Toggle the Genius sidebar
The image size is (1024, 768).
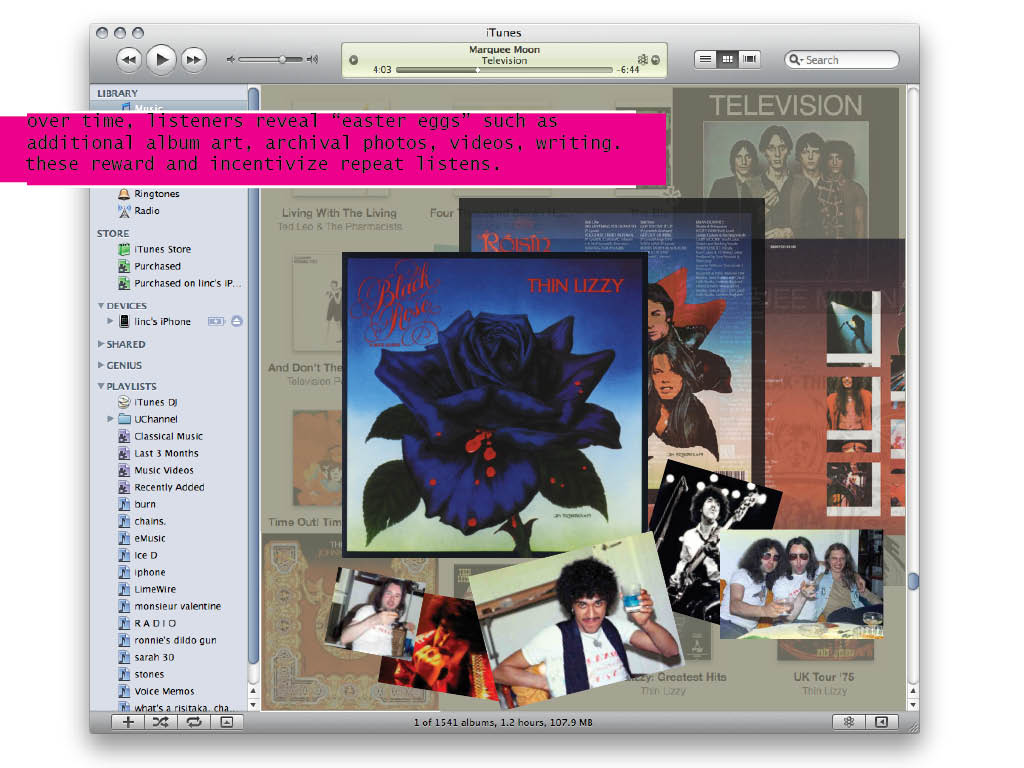click(882, 722)
